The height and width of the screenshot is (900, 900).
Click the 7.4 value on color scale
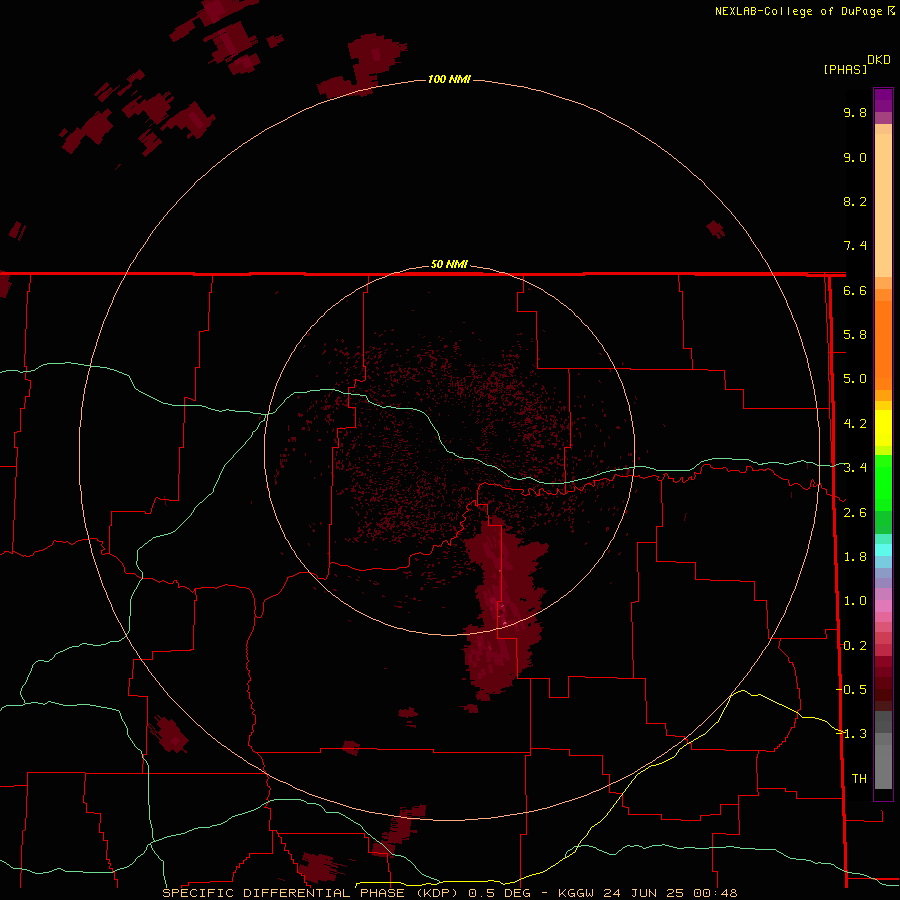(x=855, y=246)
